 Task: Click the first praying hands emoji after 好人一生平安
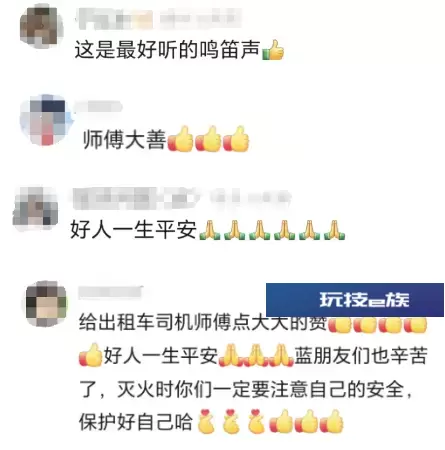click(210, 230)
